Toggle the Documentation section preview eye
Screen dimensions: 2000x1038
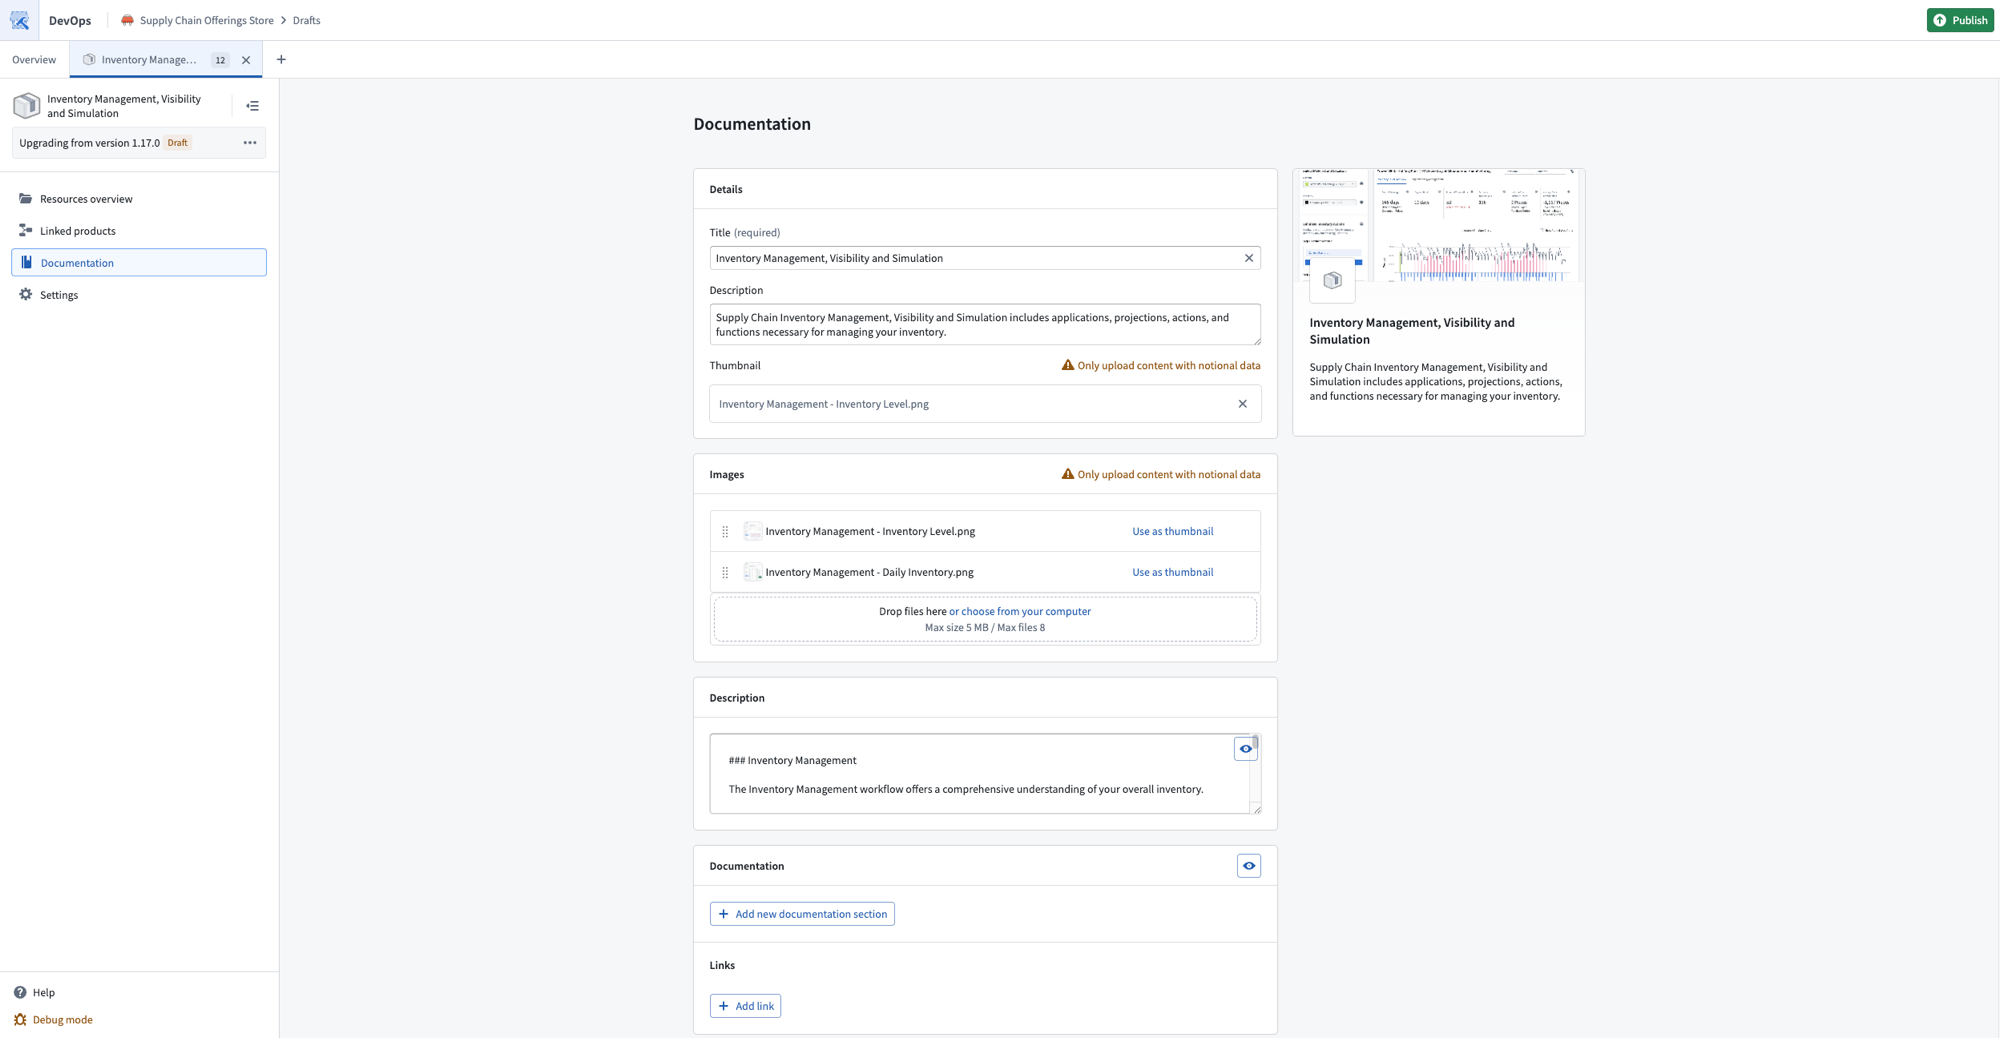click(1249, 866)
